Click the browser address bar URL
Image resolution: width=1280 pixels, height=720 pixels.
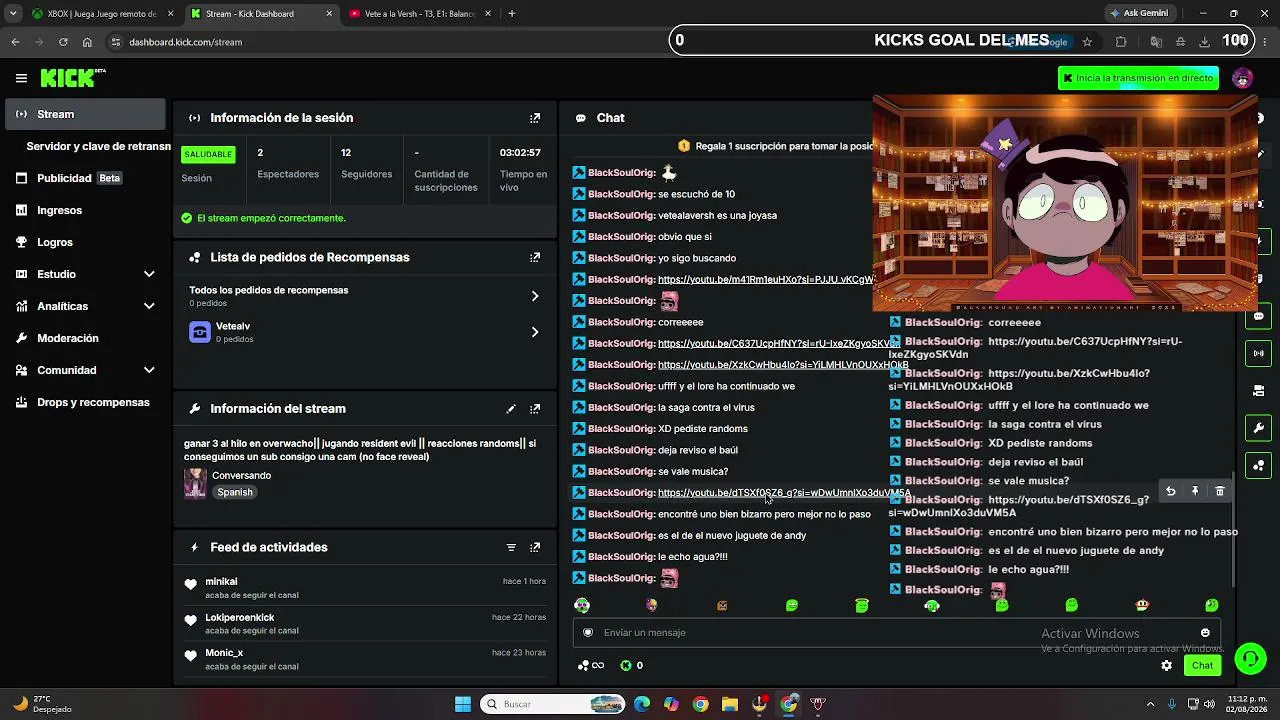click(185, 42)
